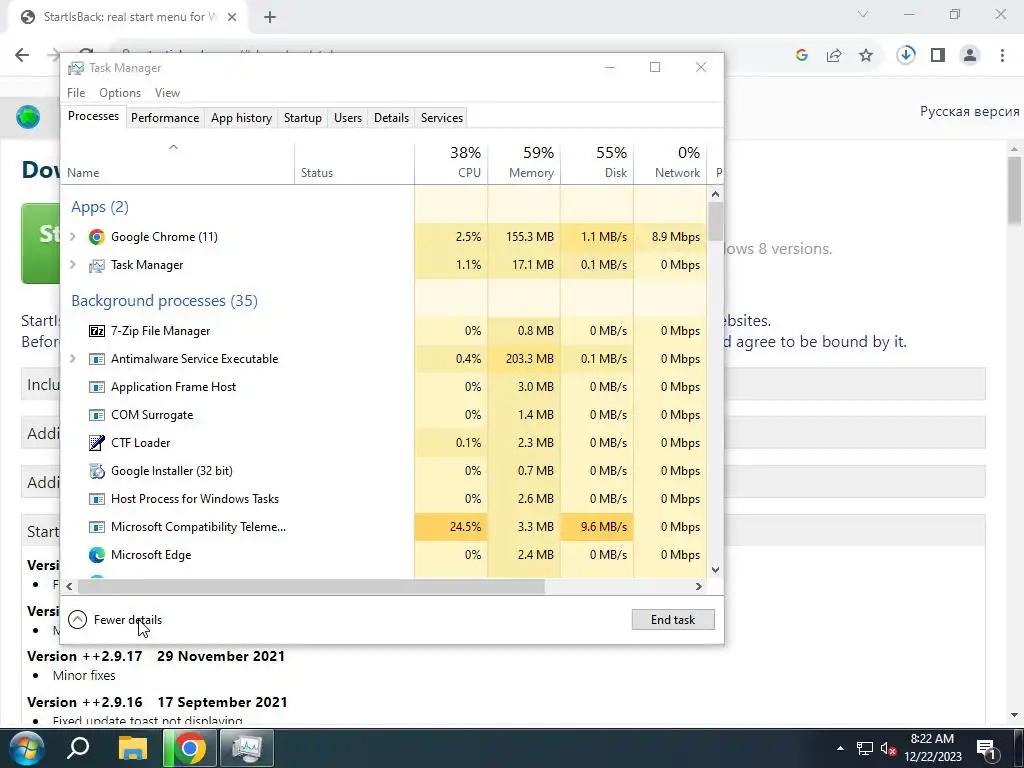Click the webpage vertical scrollbar thumb
The height and width of the screenshot is (768, 1024).
pos(1015,191)
